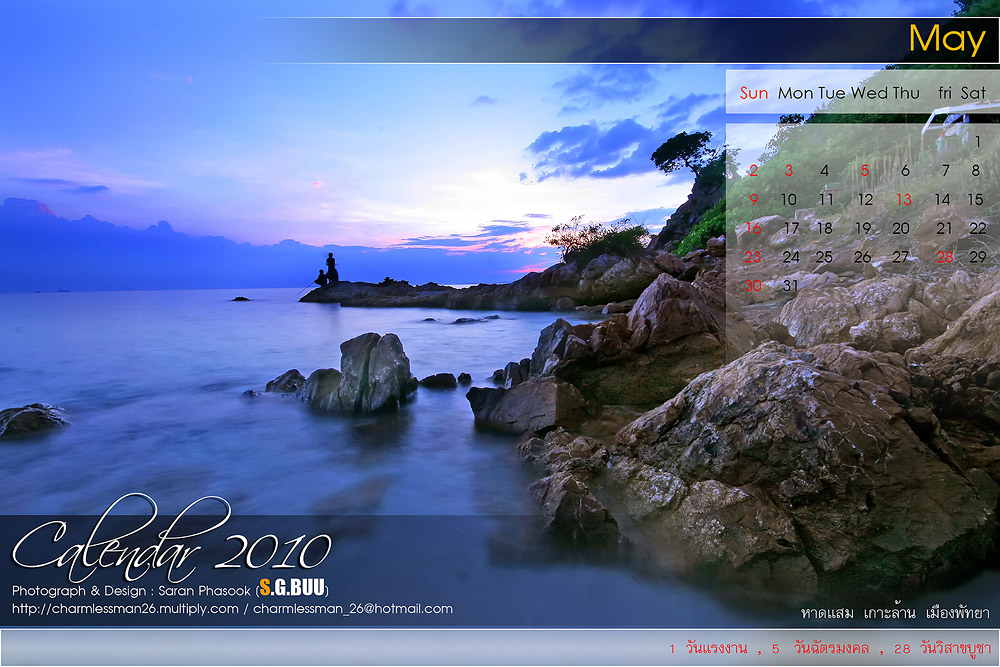Click red date 9 in the calendar grid
This screenshot has height=667, width=1000.
[754, 200]
